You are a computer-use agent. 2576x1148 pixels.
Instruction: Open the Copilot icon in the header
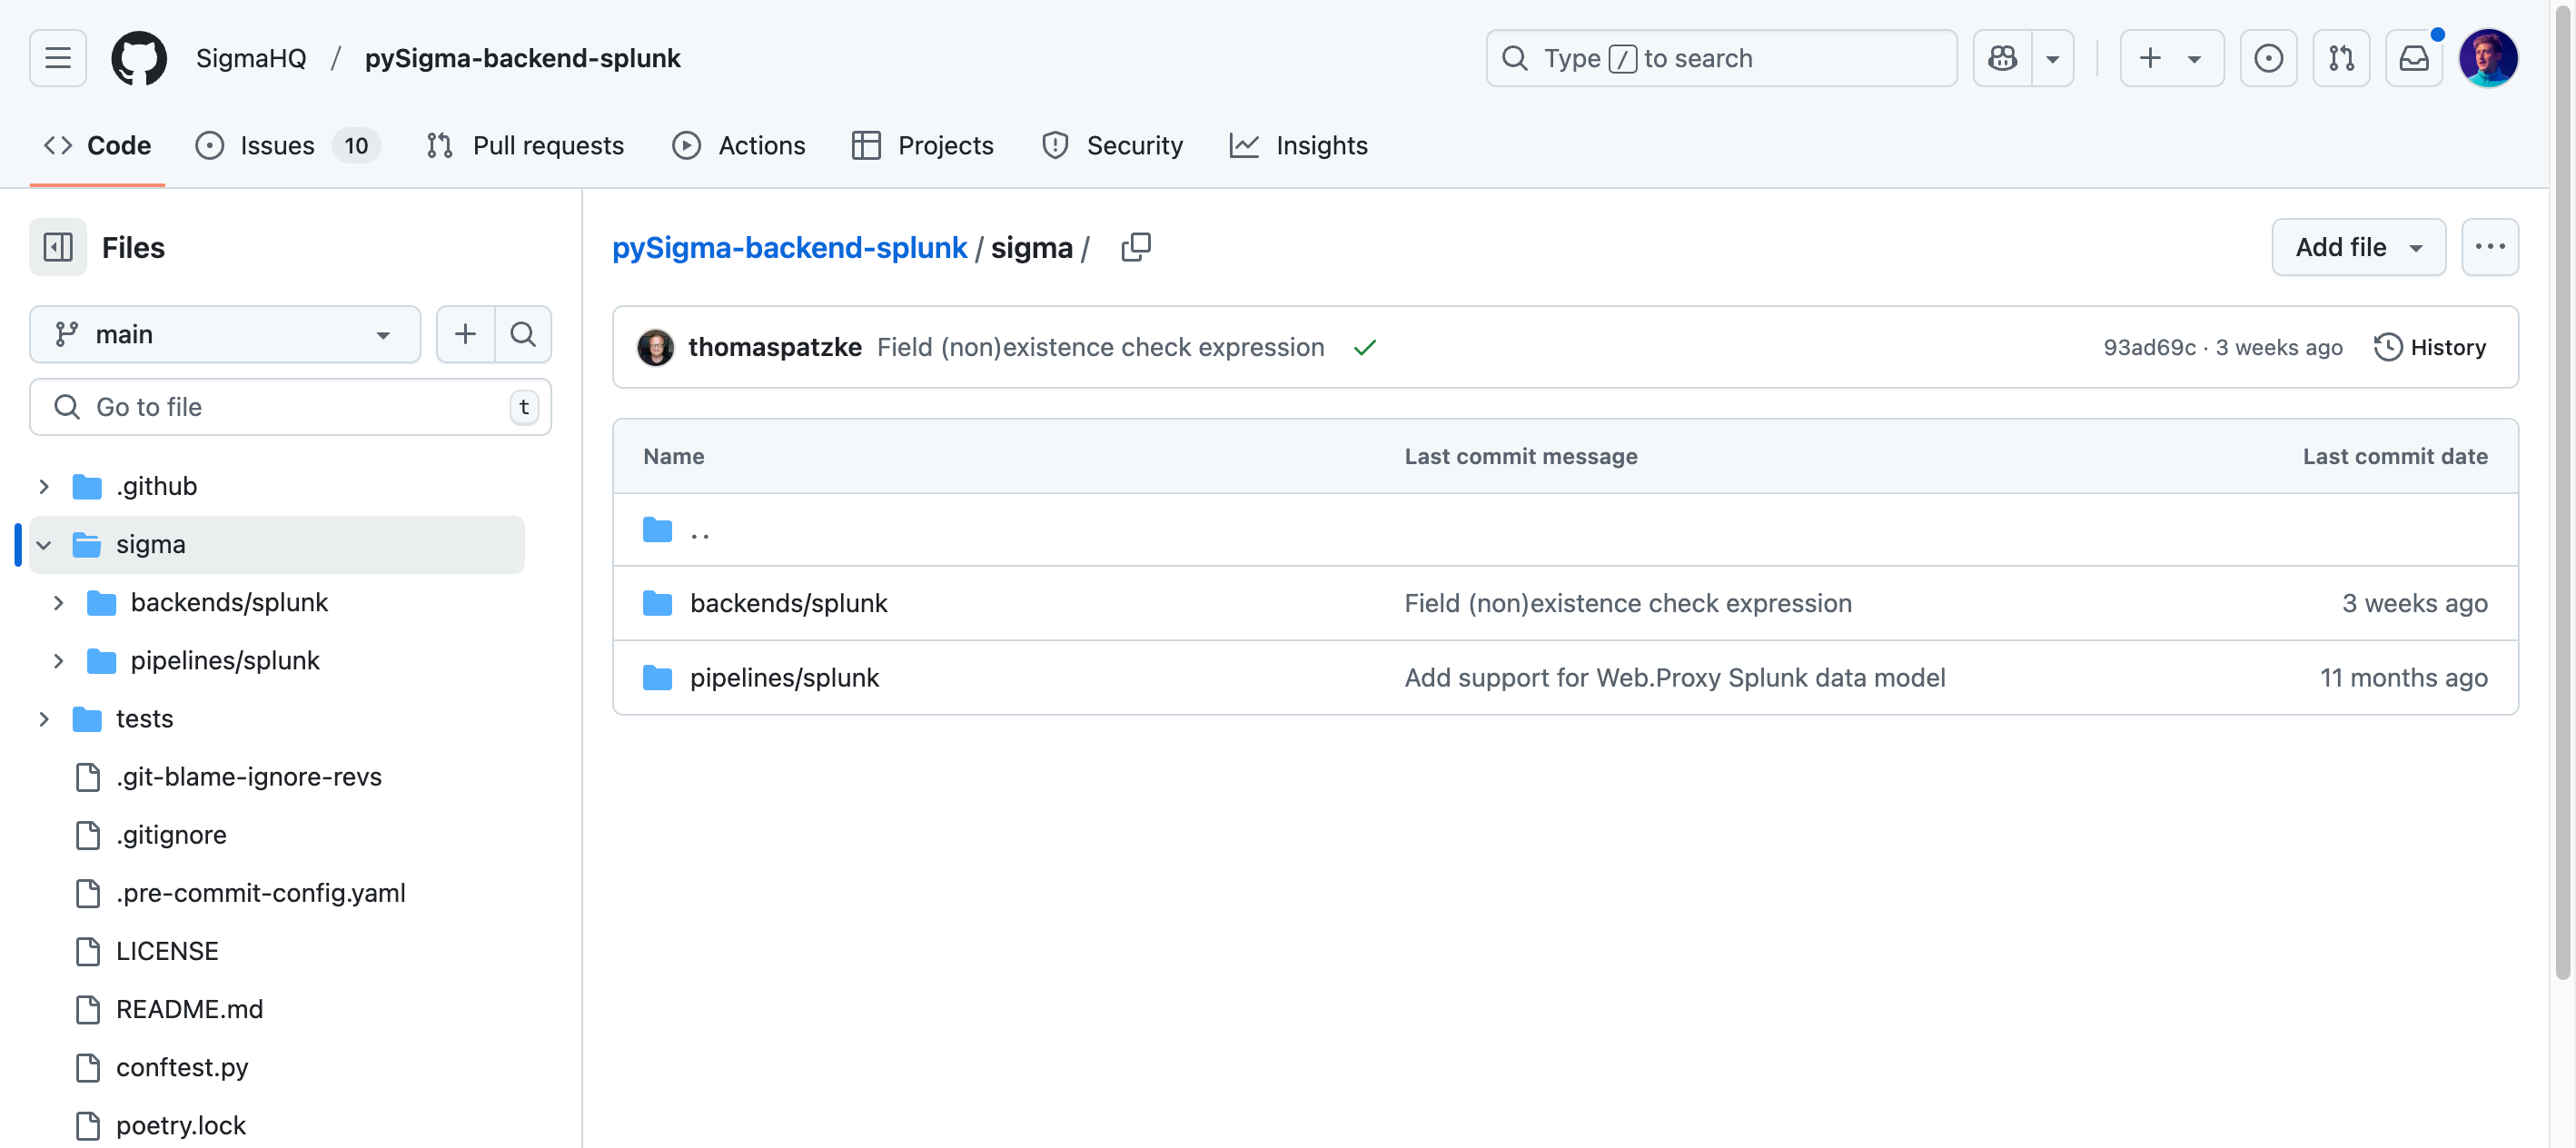tap(2003, 58)
